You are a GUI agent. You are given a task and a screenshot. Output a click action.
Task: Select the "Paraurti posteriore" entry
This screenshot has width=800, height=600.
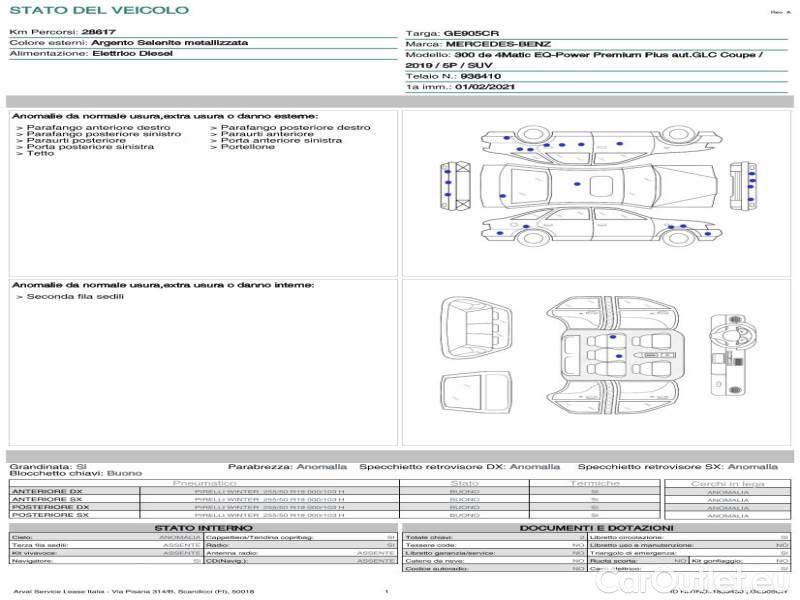point(76,140)
